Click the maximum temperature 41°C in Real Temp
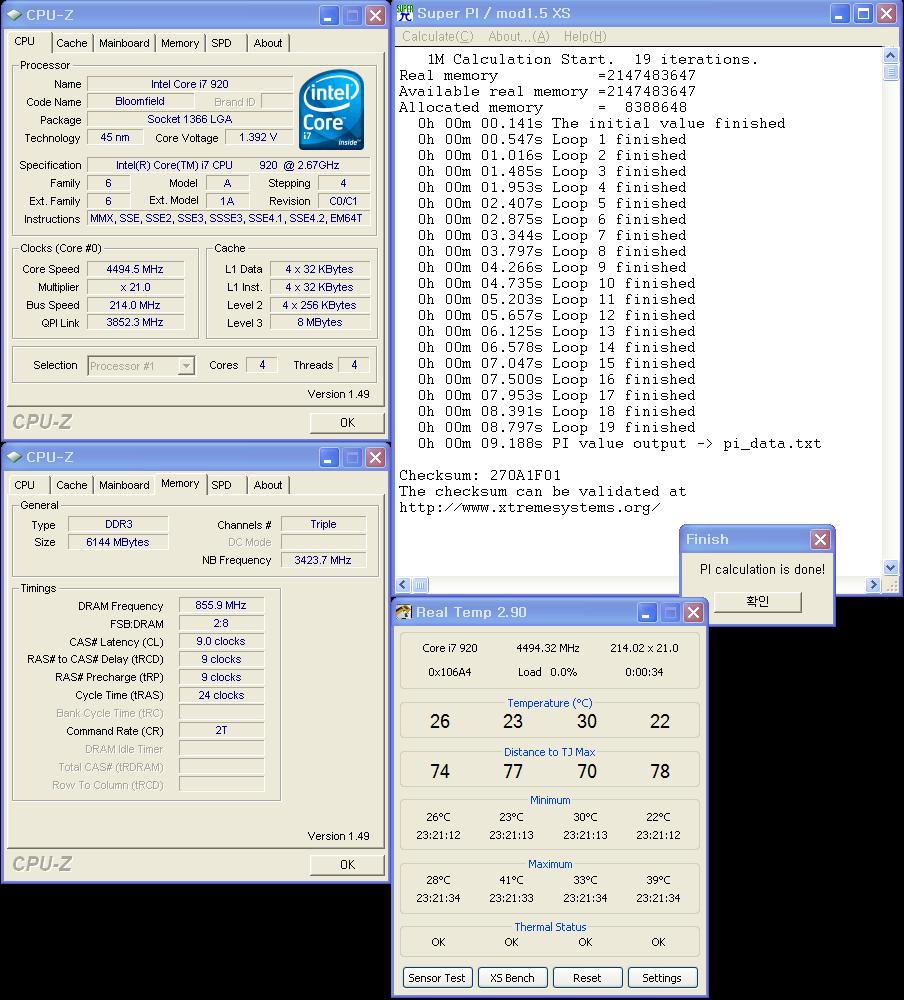Viewport: 904px width, 1000px height. pos(512,880)
